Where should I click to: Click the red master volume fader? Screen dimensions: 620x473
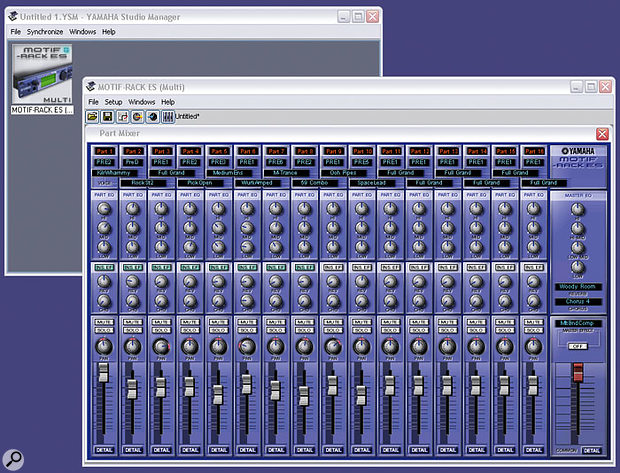(578, 372)
